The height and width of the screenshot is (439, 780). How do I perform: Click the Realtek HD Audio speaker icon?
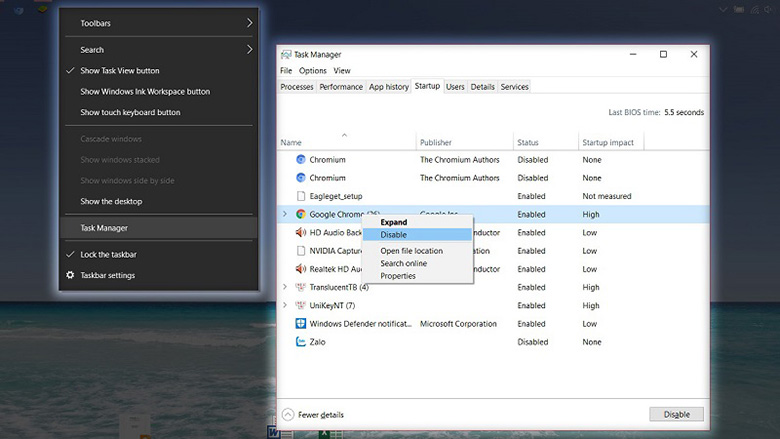pos(300,269)
